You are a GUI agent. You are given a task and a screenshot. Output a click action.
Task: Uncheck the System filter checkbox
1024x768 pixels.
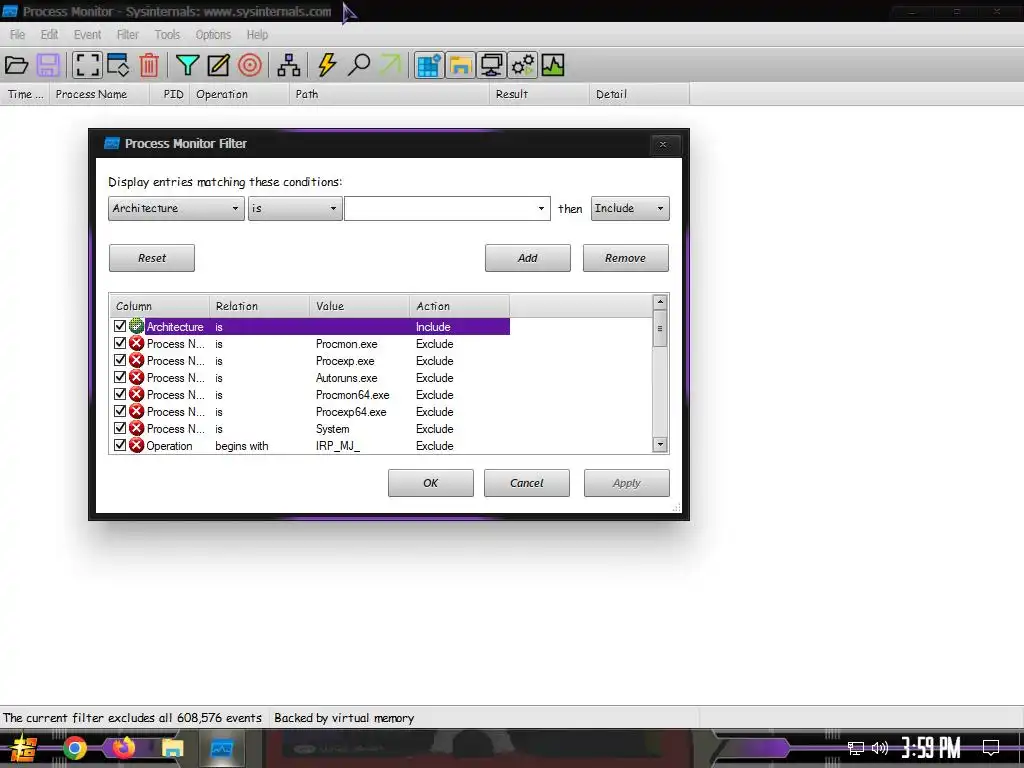coord(120,428)
